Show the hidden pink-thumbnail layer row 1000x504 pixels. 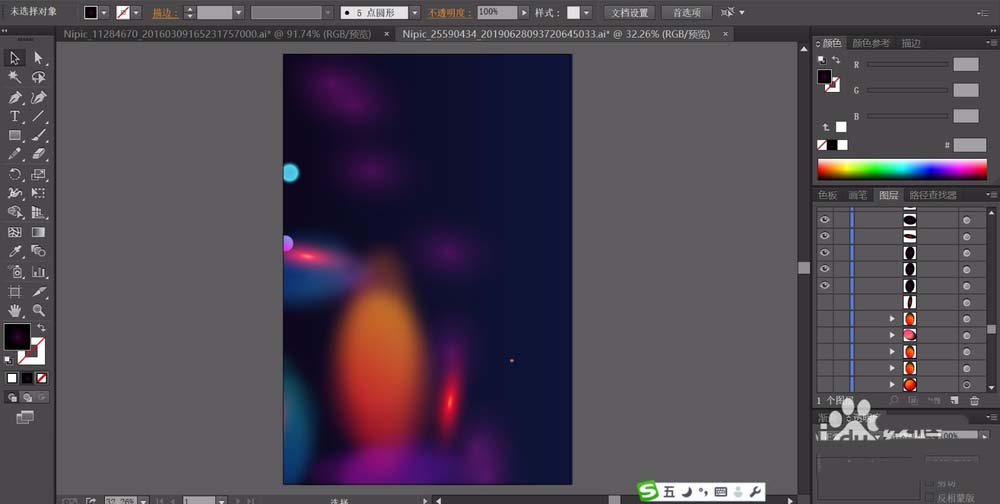coord(825,335)
